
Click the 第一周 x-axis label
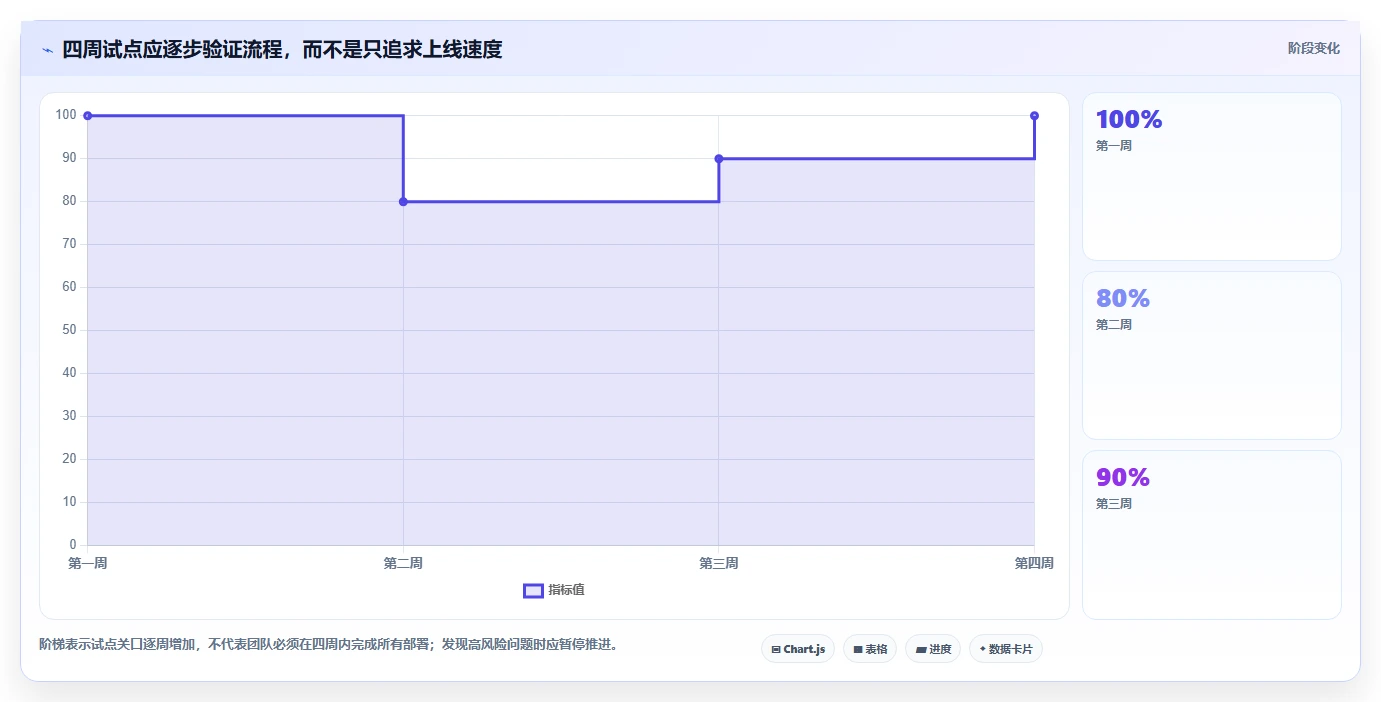point(88,564)
